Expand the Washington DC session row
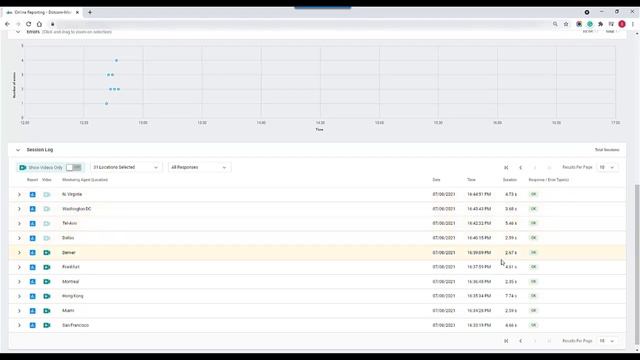Screen dimensions: 640x360 click(19, 209)
